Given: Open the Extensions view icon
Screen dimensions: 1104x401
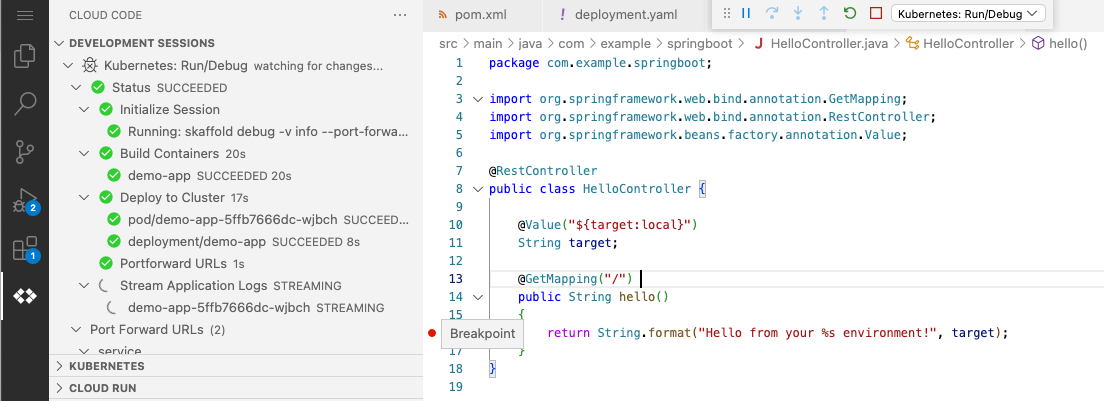Looking at the screenshot, I should (x=25, y=247).
